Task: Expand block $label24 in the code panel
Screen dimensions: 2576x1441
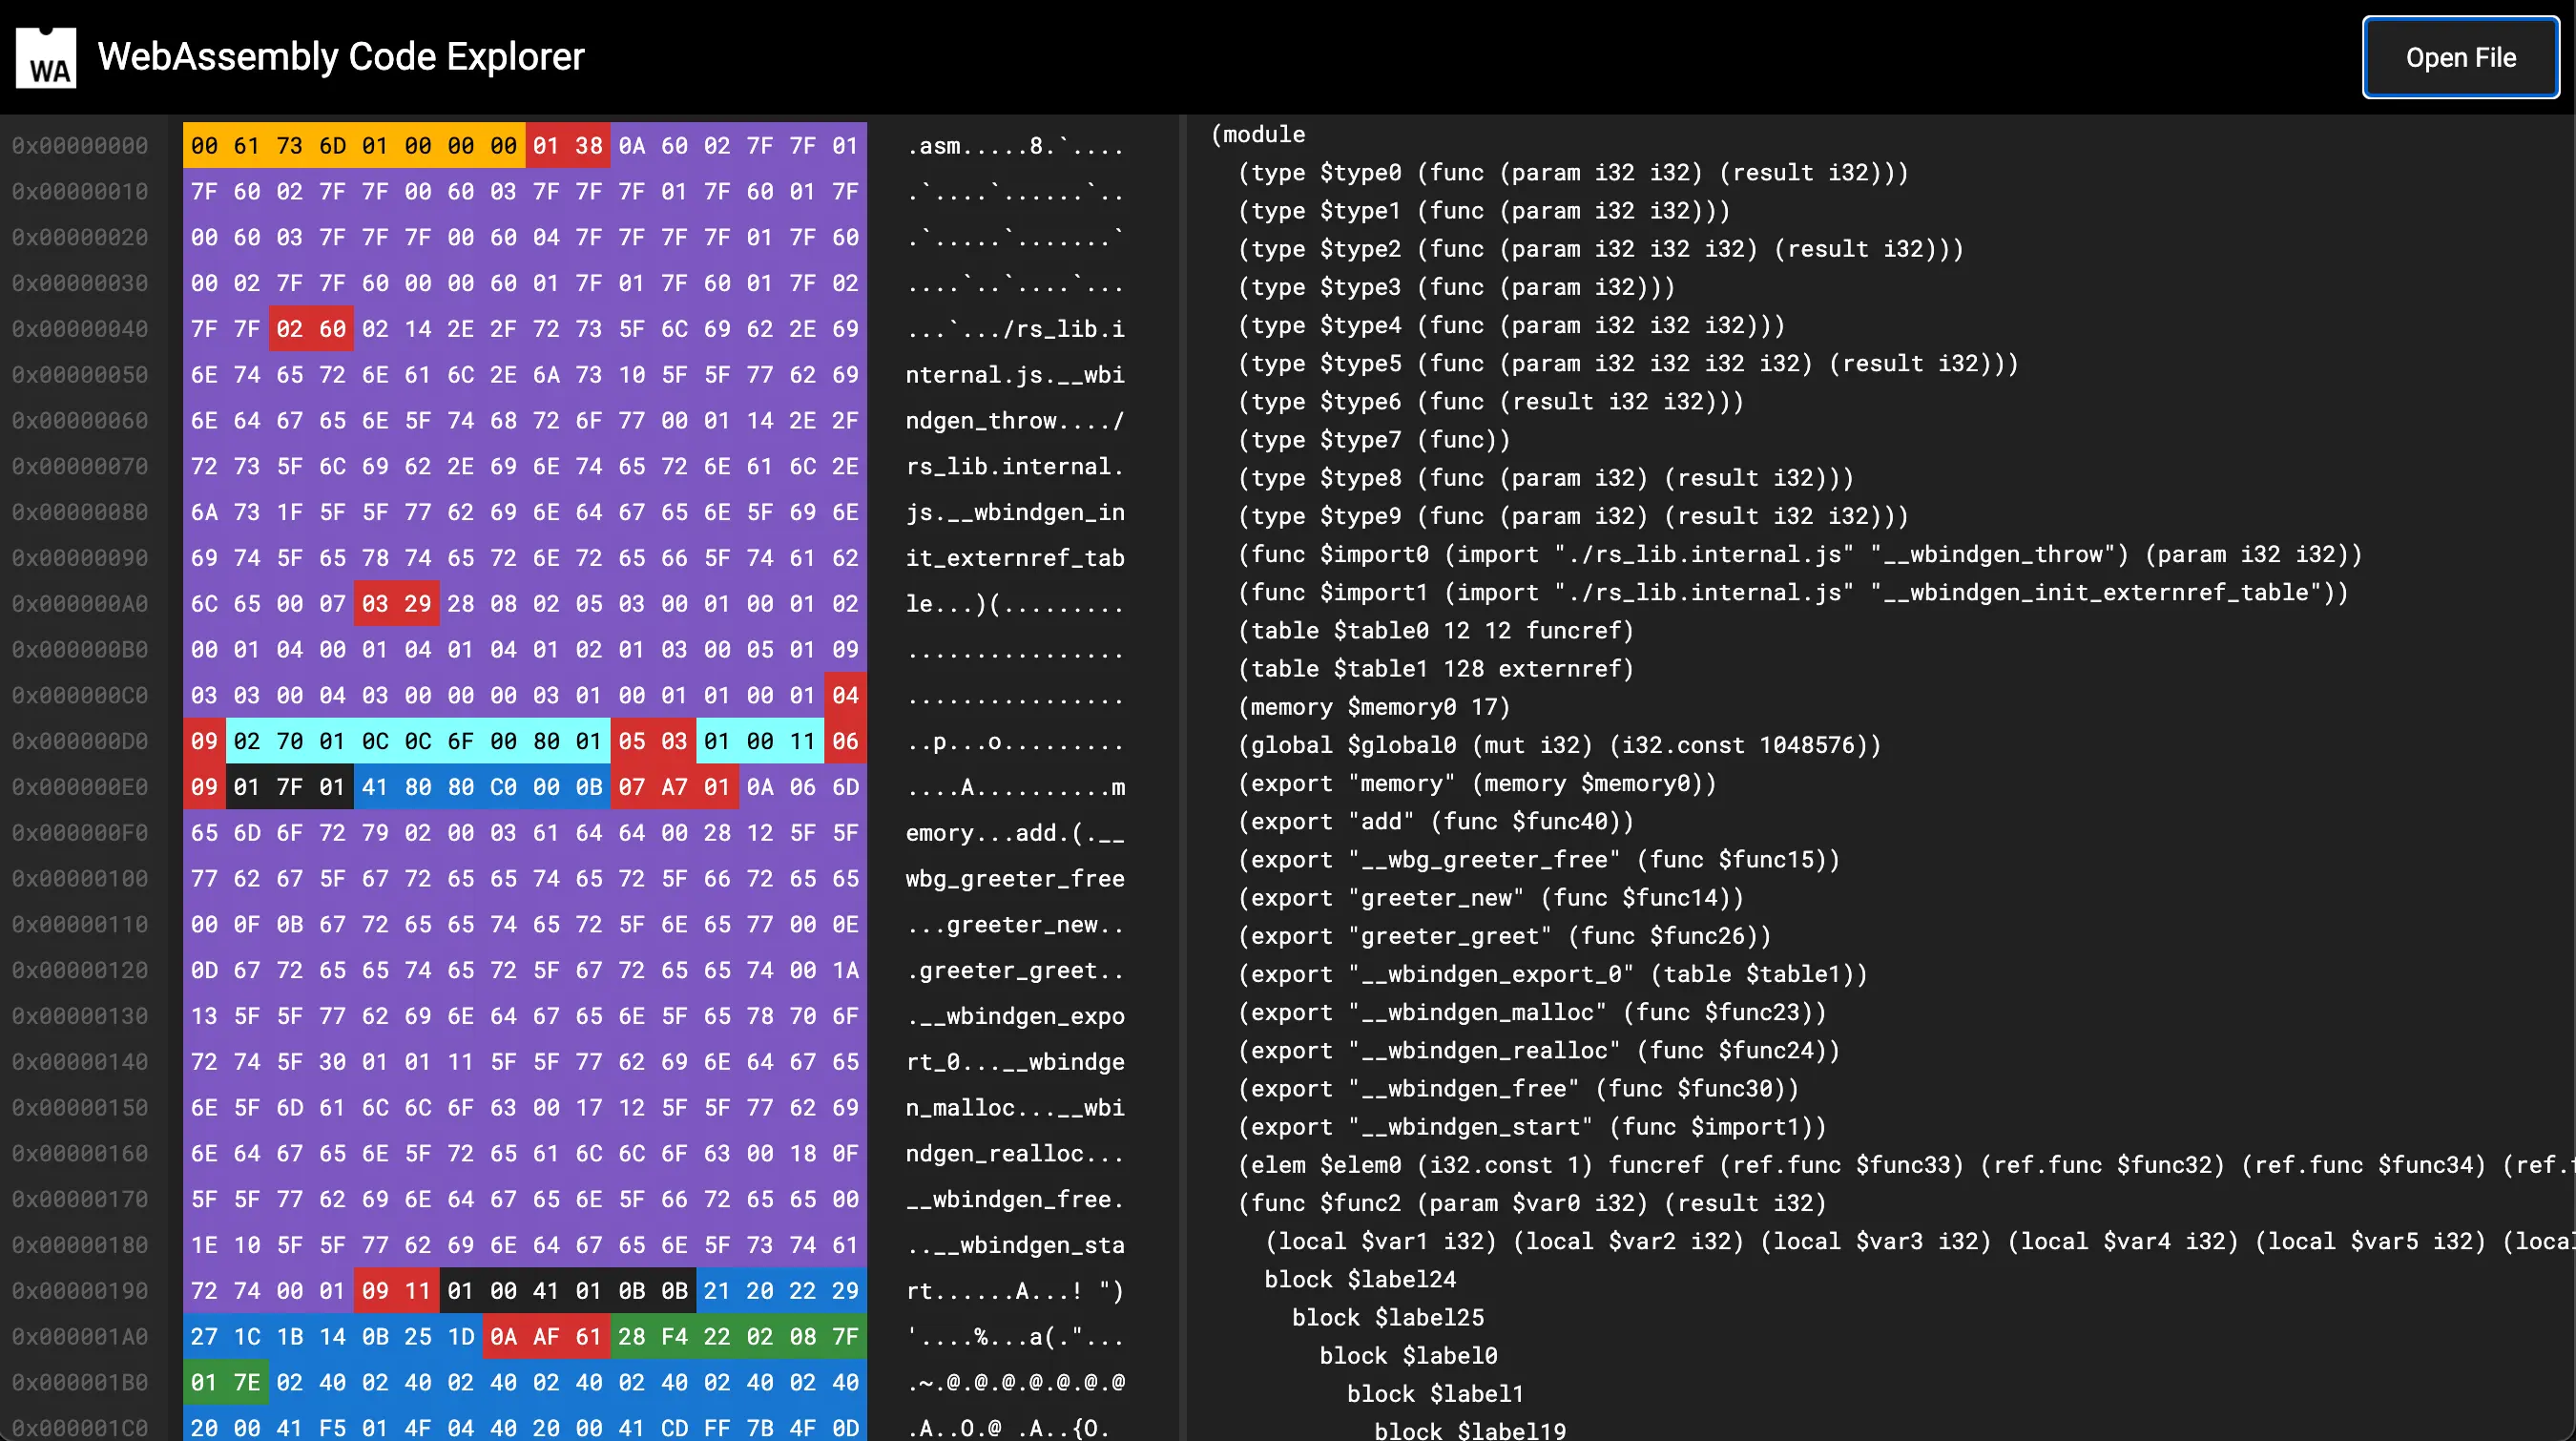Action: (1360, 1279)
